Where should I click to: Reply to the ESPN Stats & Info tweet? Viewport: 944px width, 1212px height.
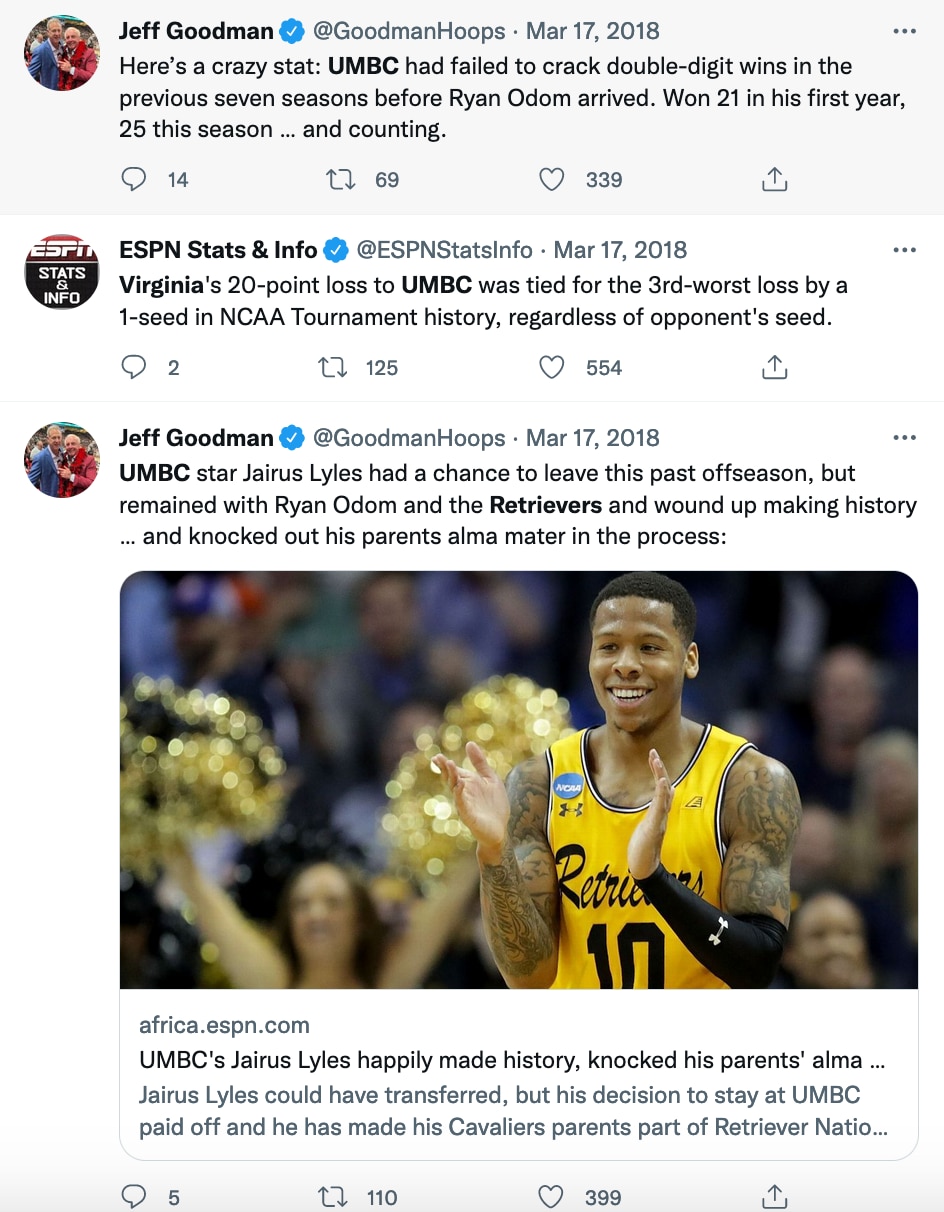coord(134,368)
